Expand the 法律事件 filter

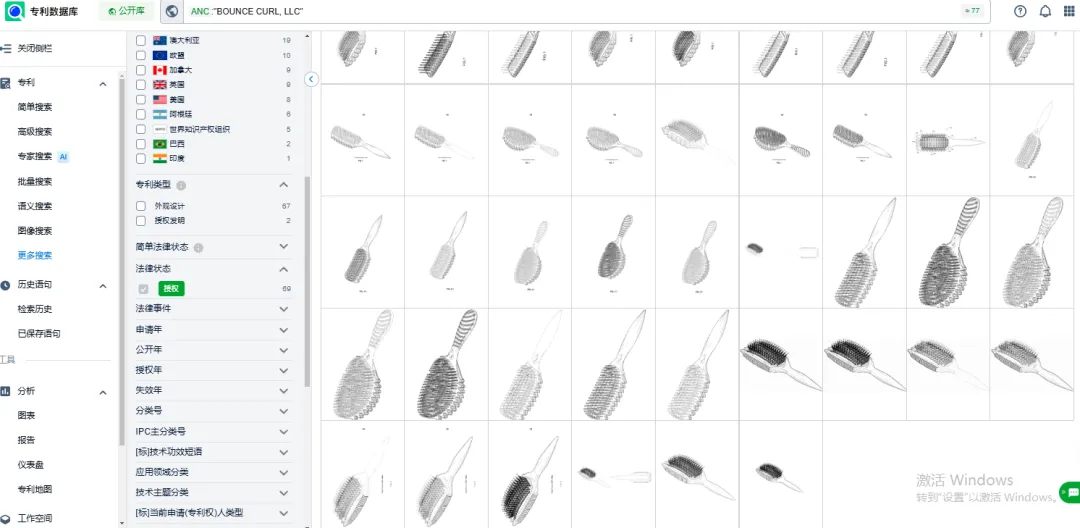click(283, 309)
